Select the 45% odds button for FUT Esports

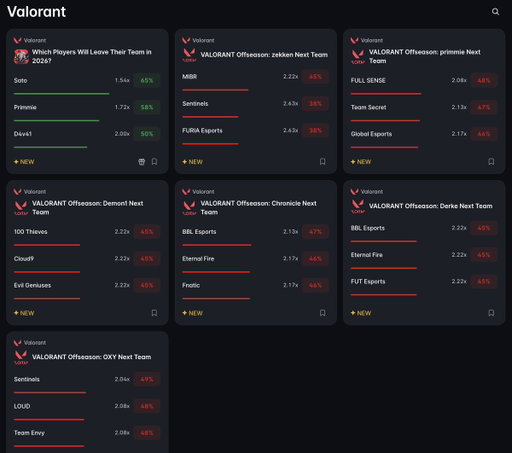484,281
